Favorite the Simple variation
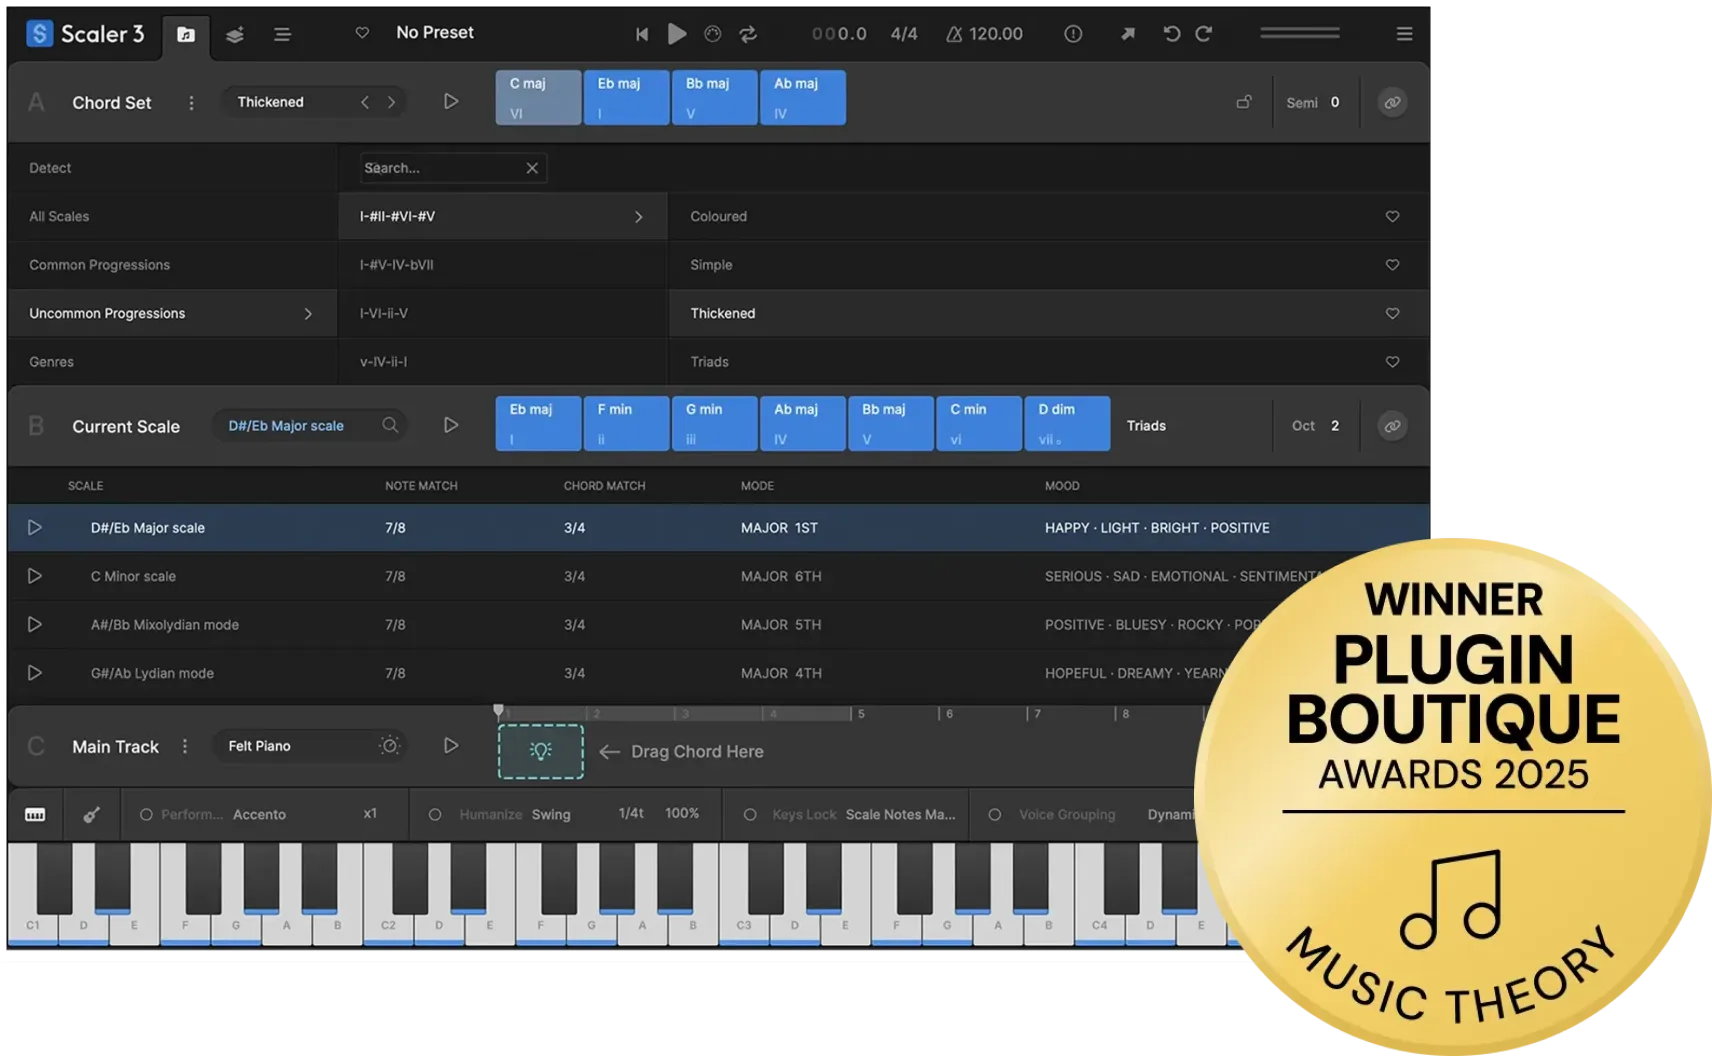Screen dimensions: 1712x1056 coord(1392,265)
